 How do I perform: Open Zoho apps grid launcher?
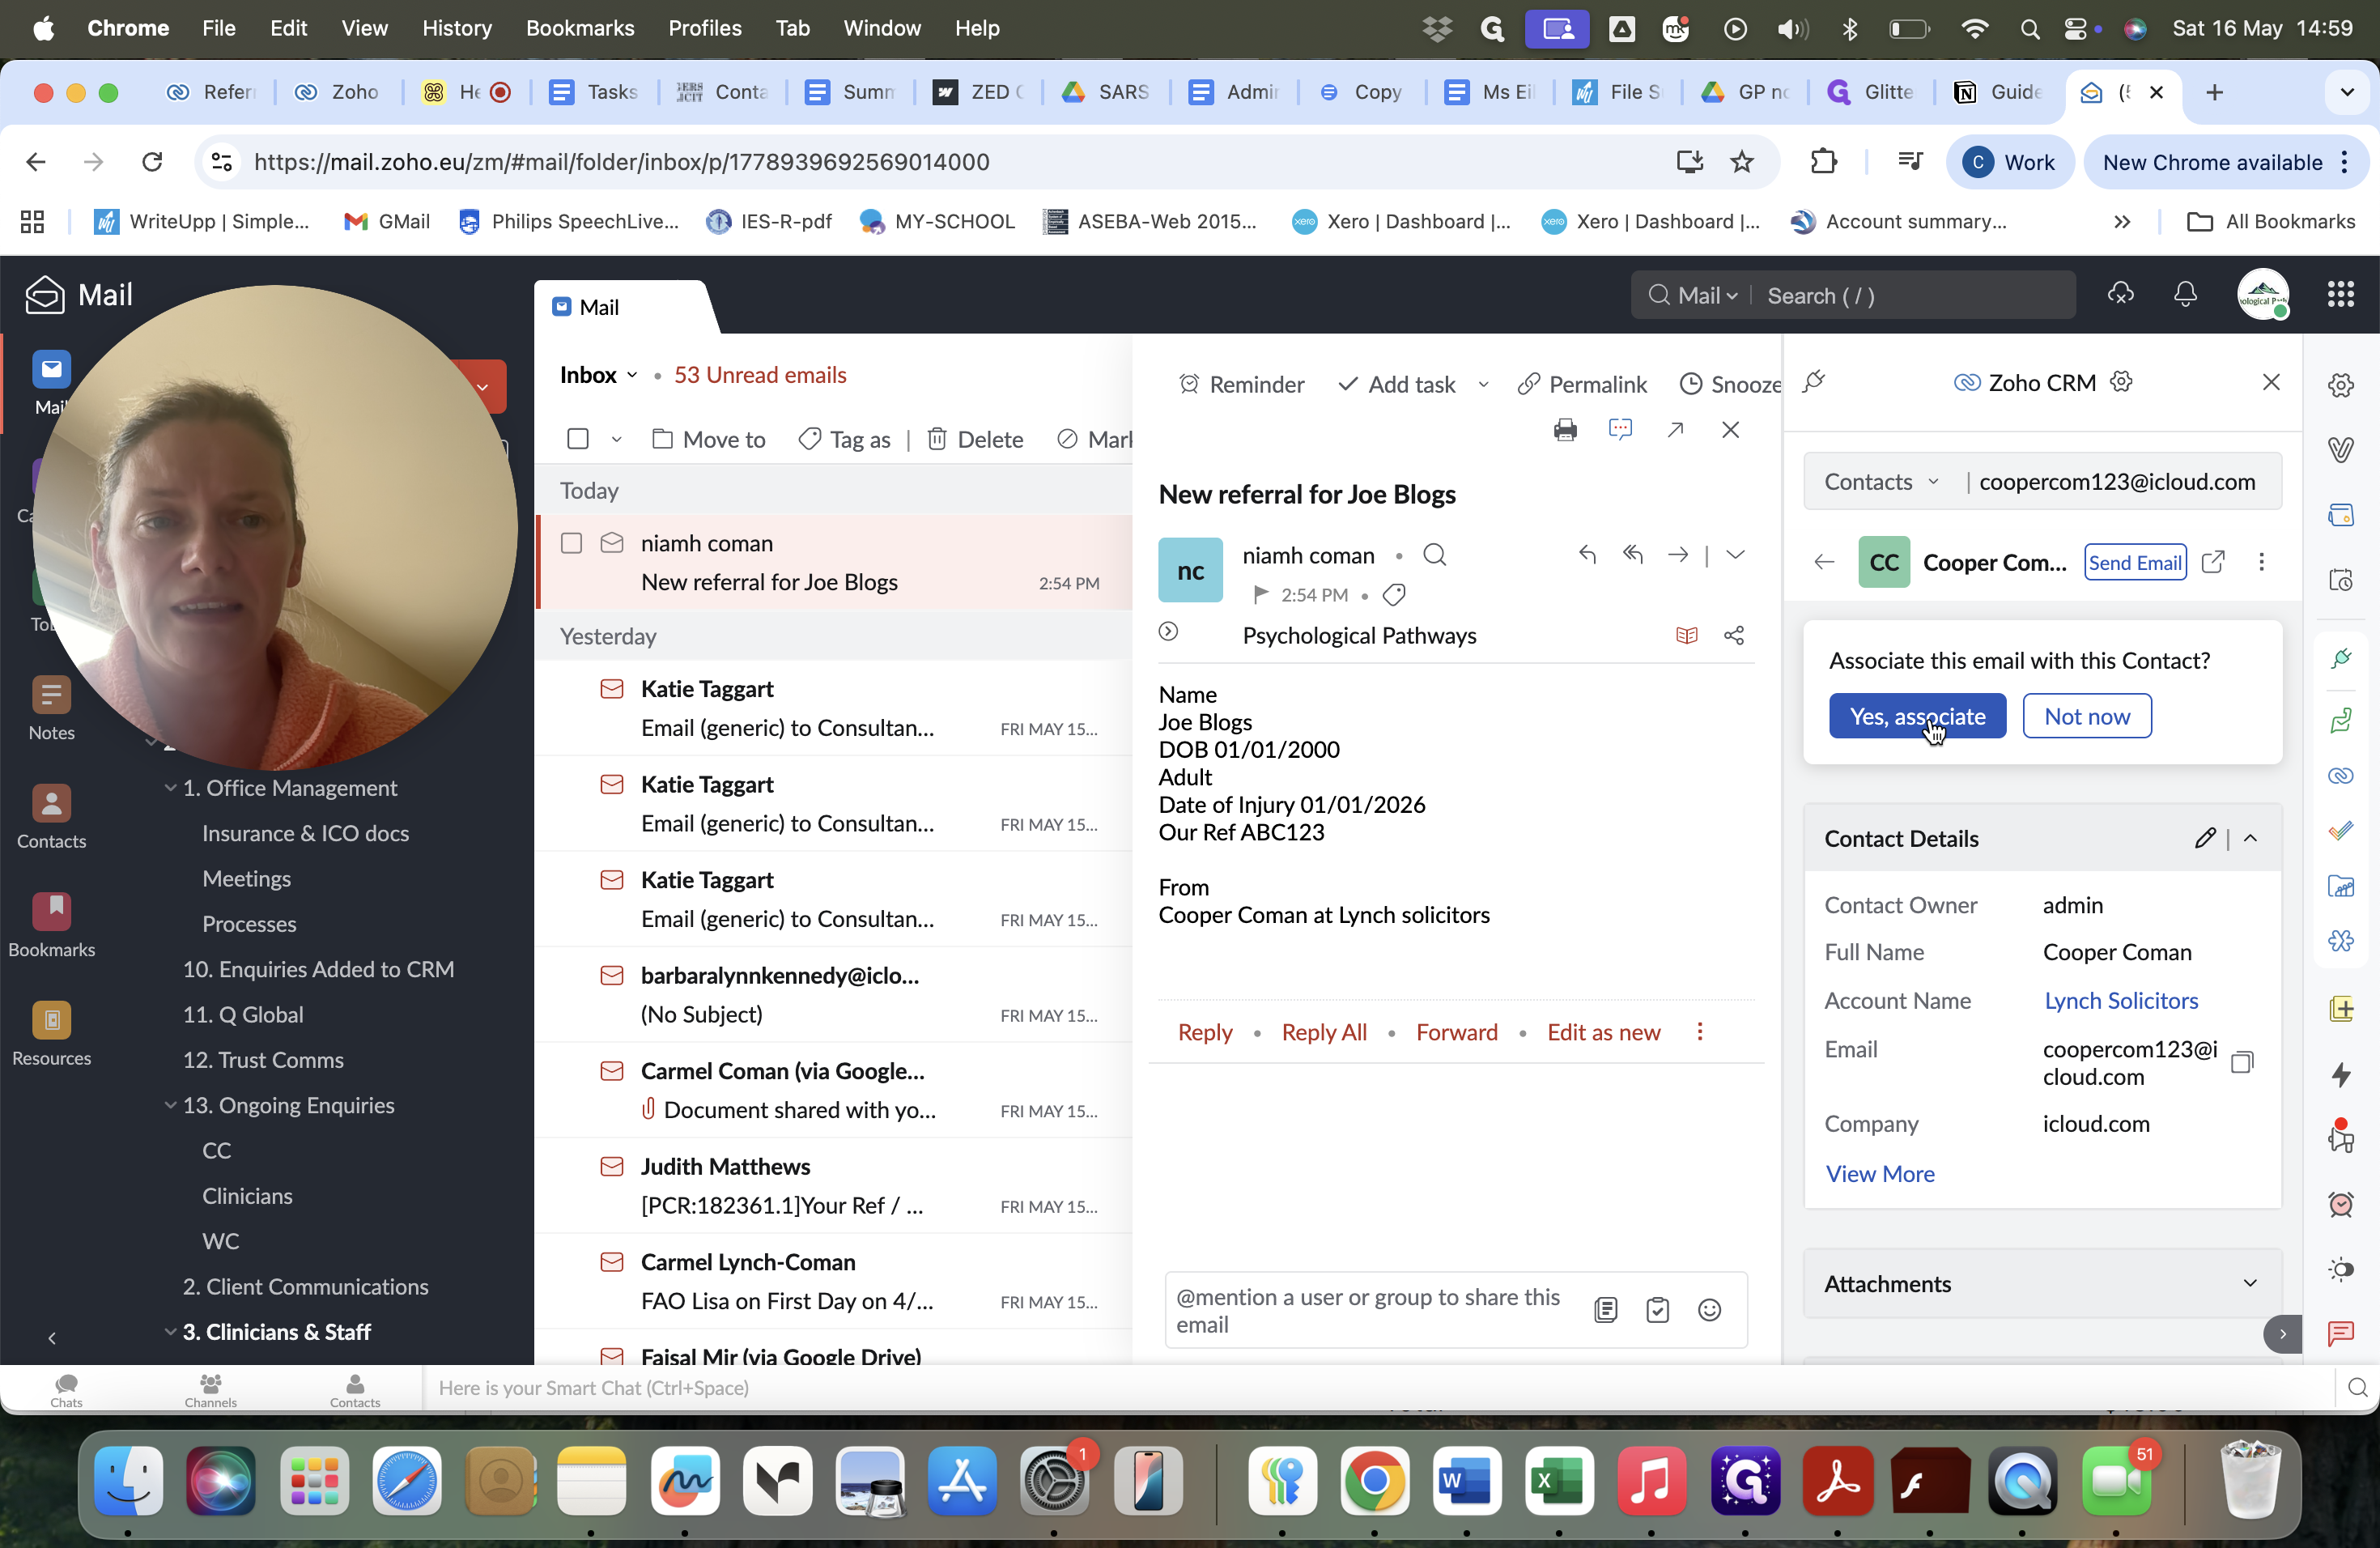(x=2340, y=294)
